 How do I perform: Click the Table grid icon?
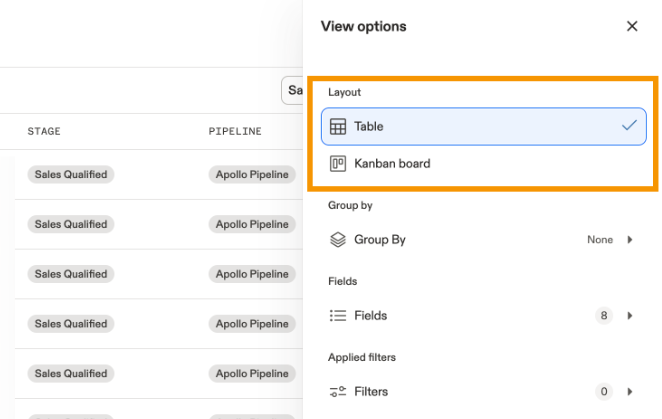[x=338, y=126]
